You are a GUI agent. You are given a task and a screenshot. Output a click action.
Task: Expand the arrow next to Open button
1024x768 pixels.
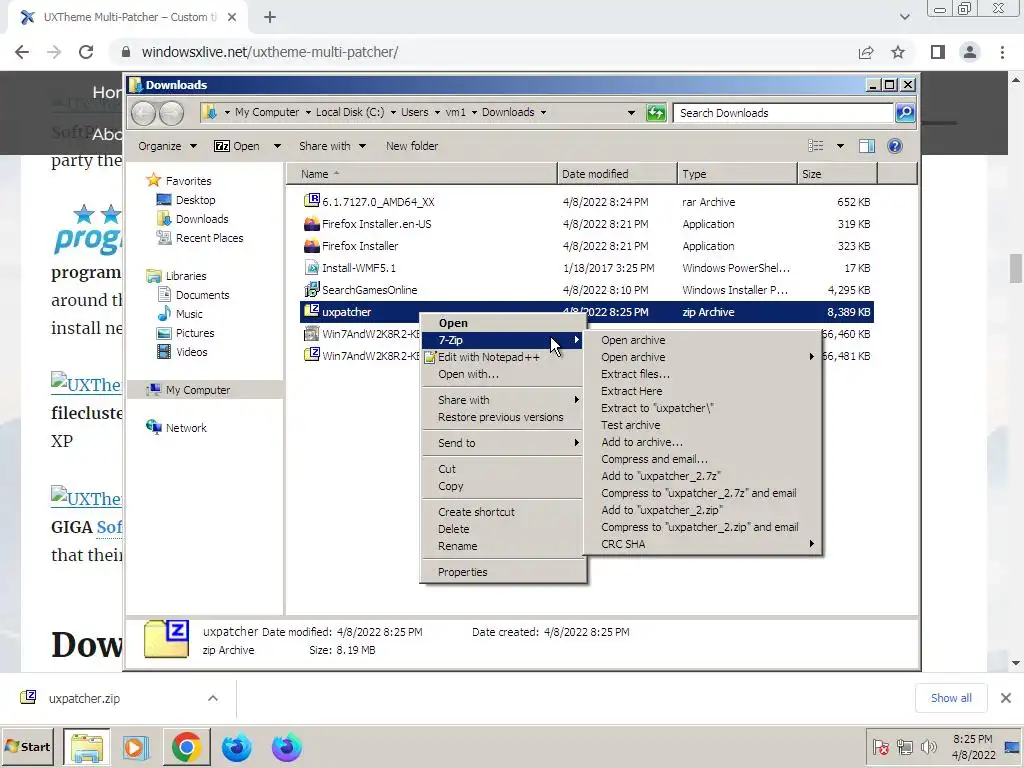[x=277, y=146]
